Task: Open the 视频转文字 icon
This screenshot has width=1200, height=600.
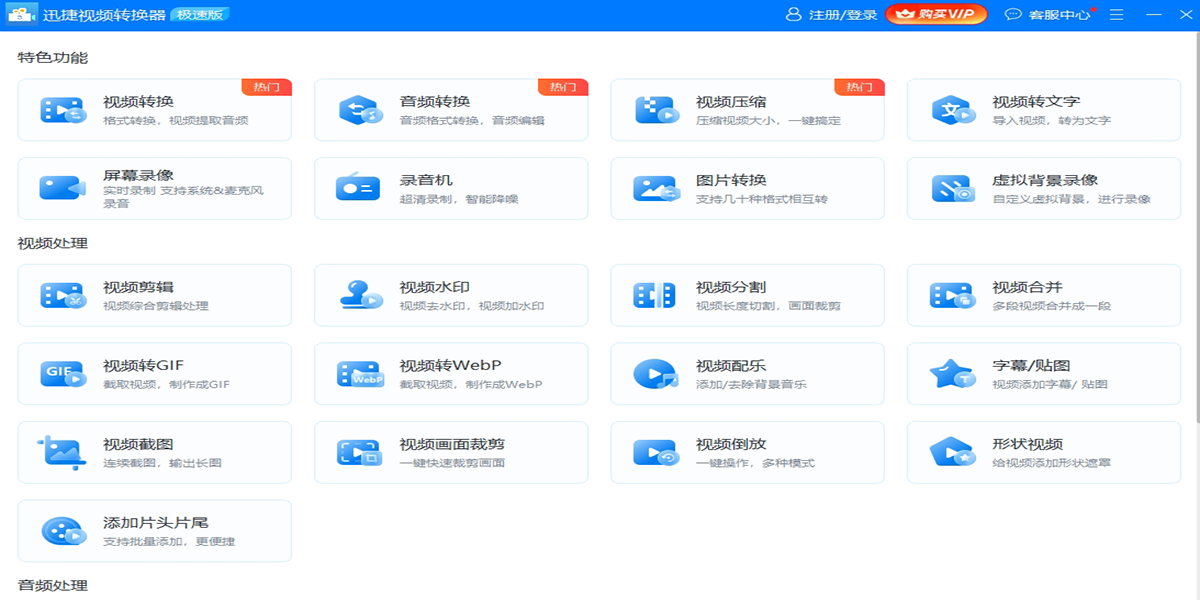Action: (x=952, y=110)
